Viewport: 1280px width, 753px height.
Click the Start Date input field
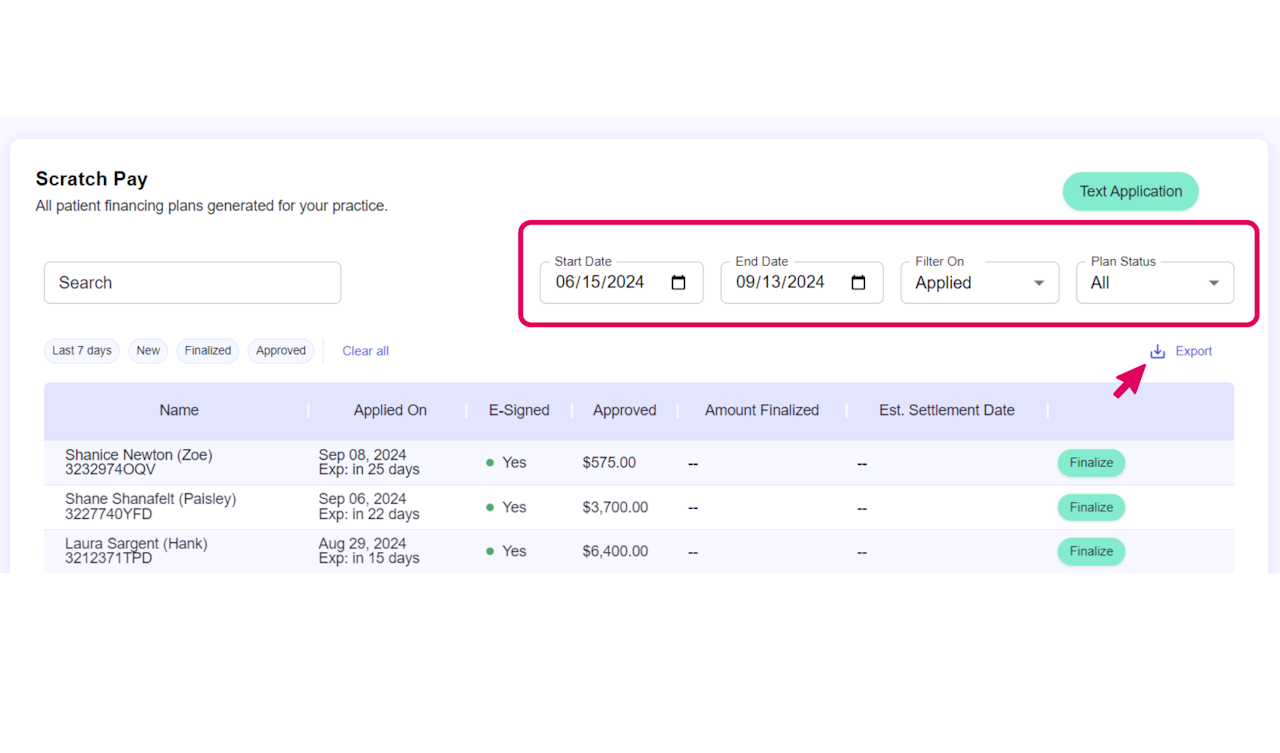coord(600,283)
